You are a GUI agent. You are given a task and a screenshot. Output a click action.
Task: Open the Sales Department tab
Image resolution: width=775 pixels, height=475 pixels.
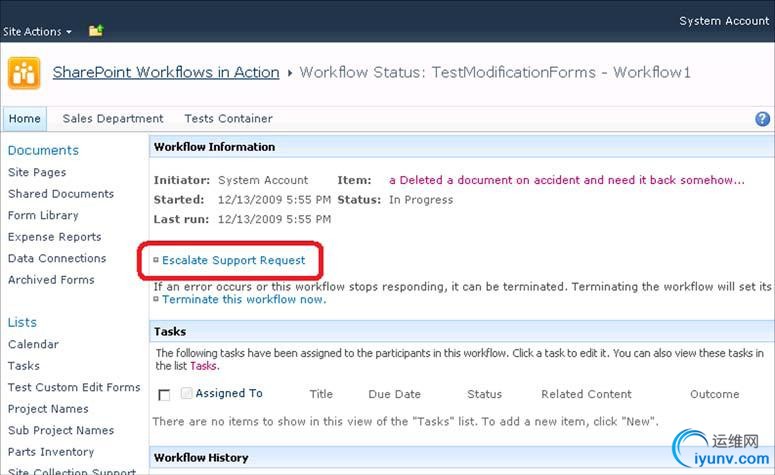[113, 119]
